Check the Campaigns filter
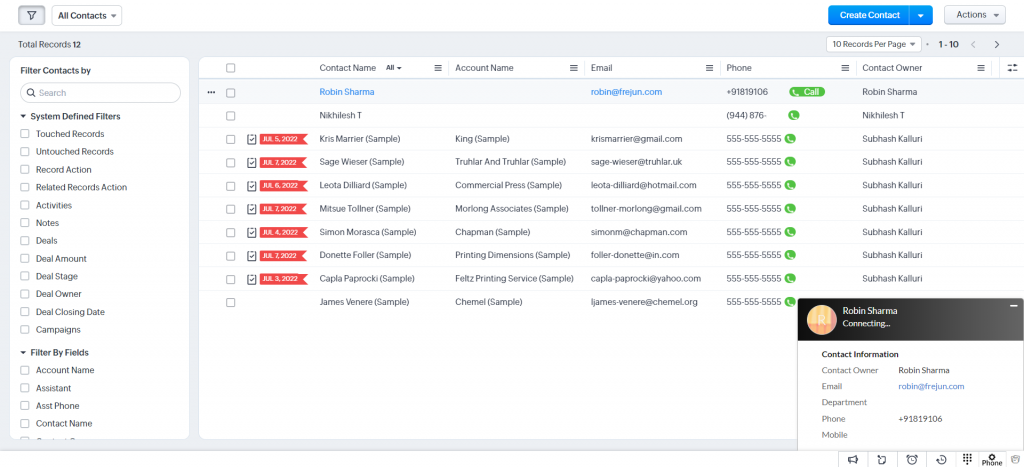 (25, 330)
